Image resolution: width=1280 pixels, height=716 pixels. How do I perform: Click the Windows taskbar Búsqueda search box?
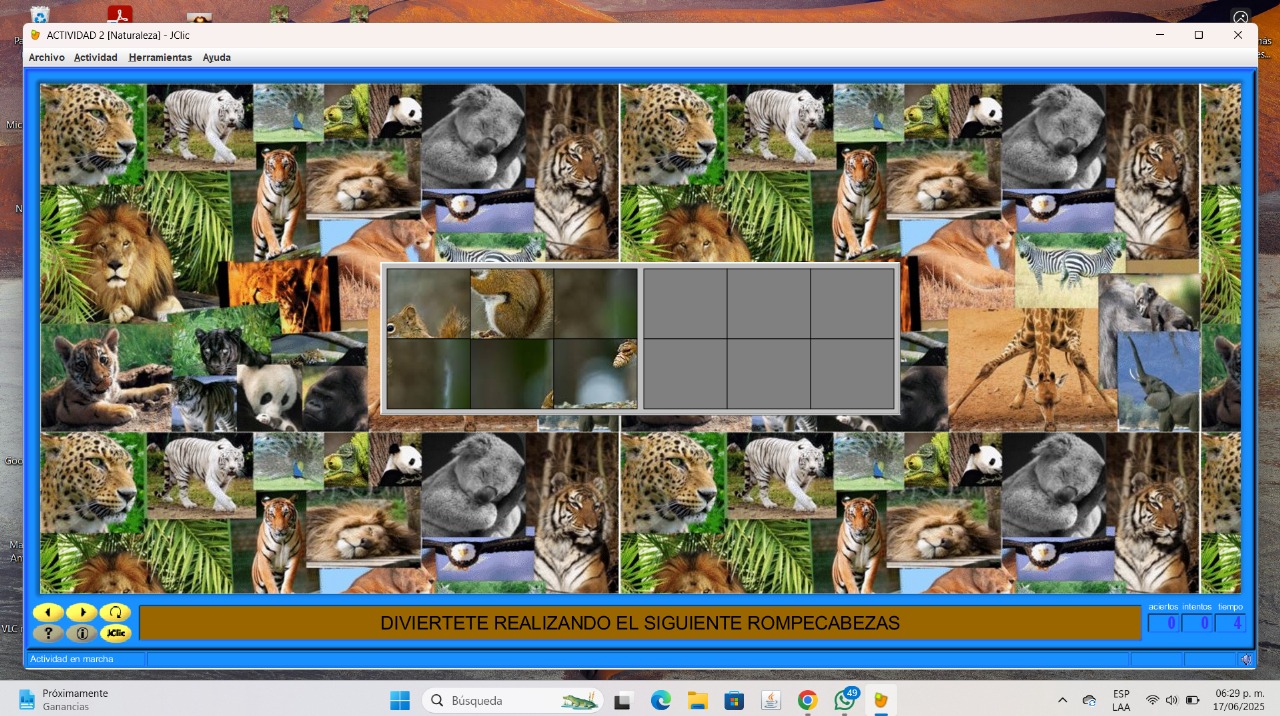(x=512, y=700)
